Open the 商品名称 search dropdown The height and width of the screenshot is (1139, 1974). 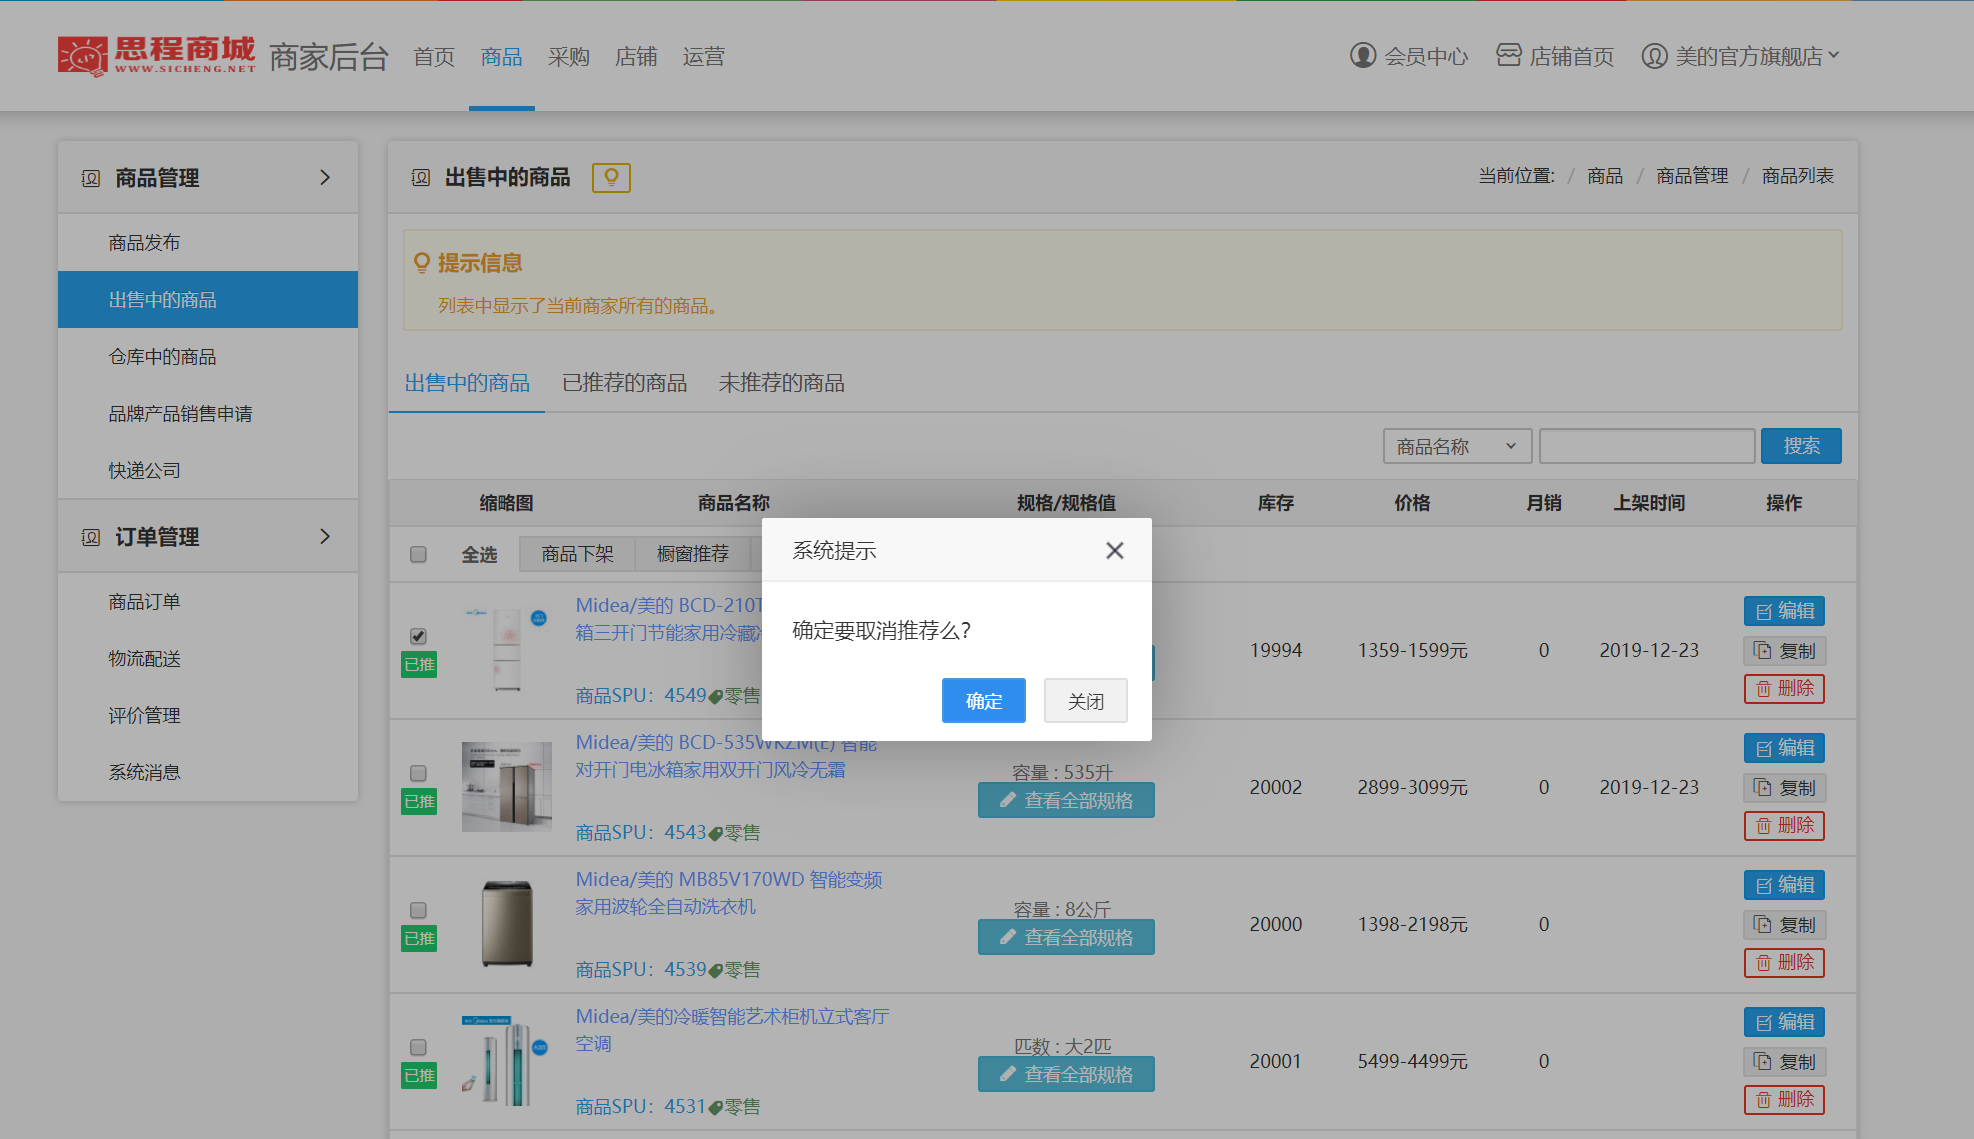[1457, 446]
